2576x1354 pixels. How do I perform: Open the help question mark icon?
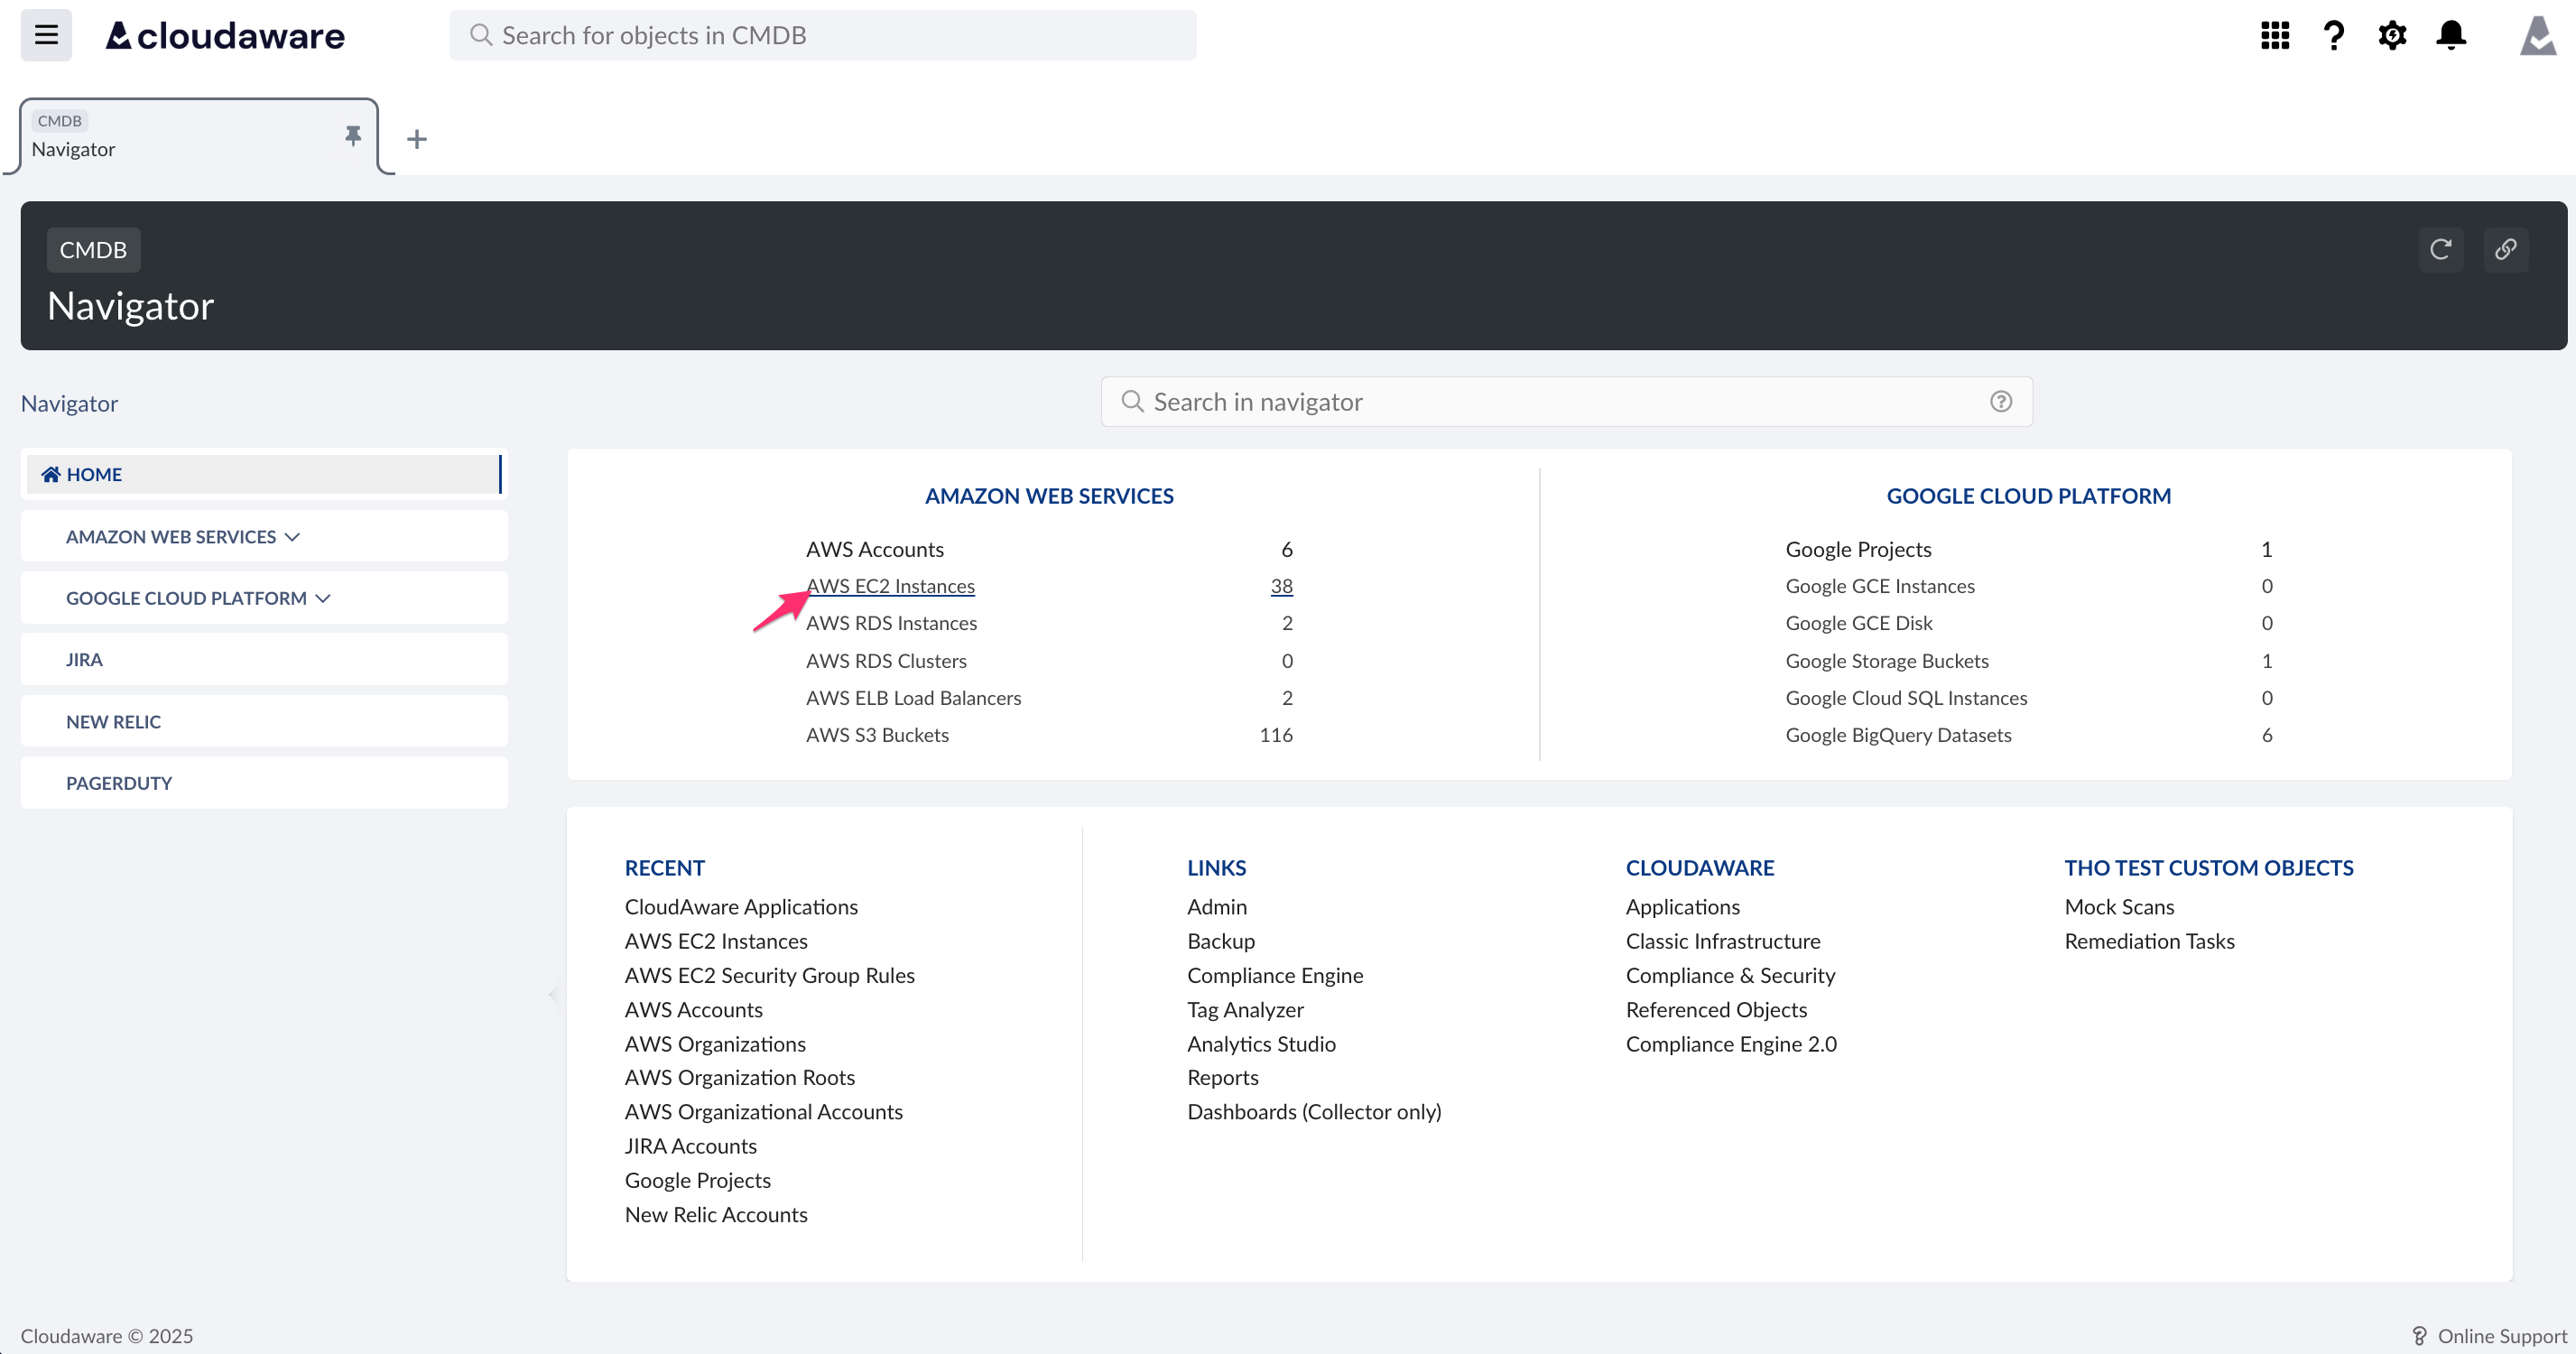pyautogui.click(x=2333, y=35)
